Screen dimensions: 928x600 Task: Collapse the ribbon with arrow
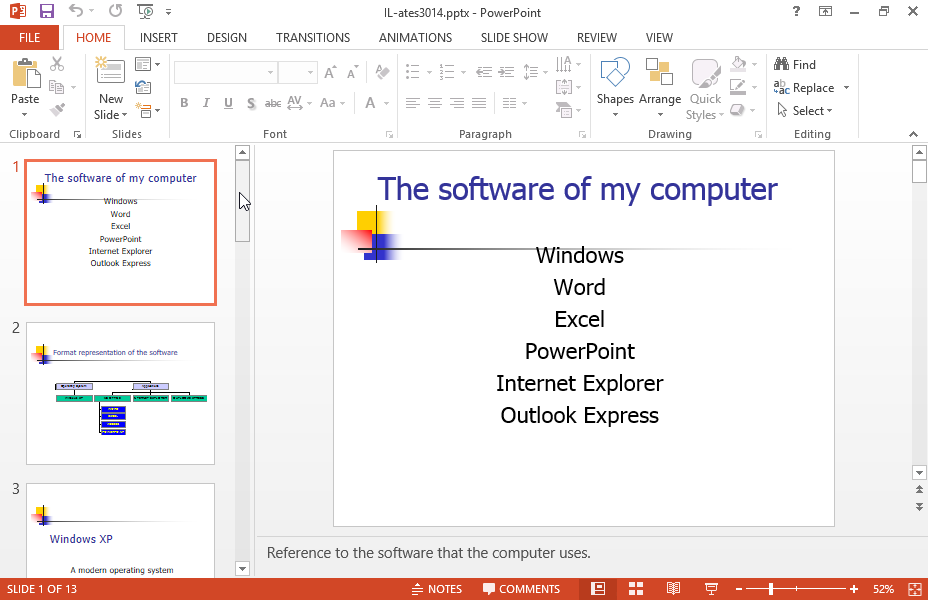pos(914,134)
